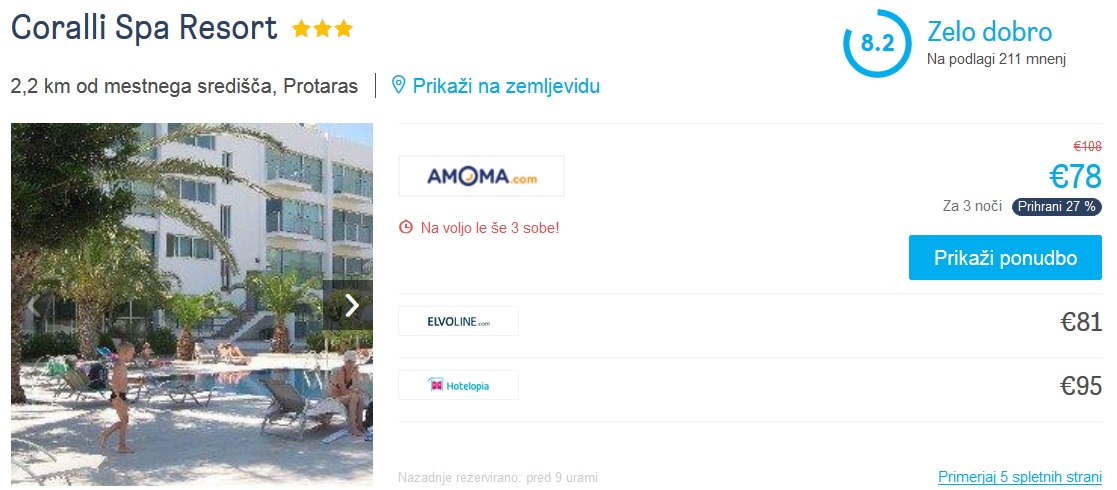Click the three-star rating icons
The image size is (1117, 490).
pyautogui.click(x=322, y=28)
